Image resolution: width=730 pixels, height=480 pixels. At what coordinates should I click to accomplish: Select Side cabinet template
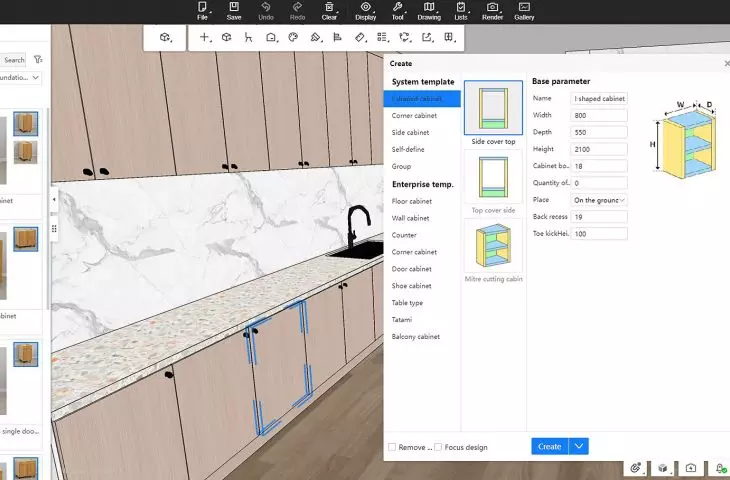tap(410, 133)
